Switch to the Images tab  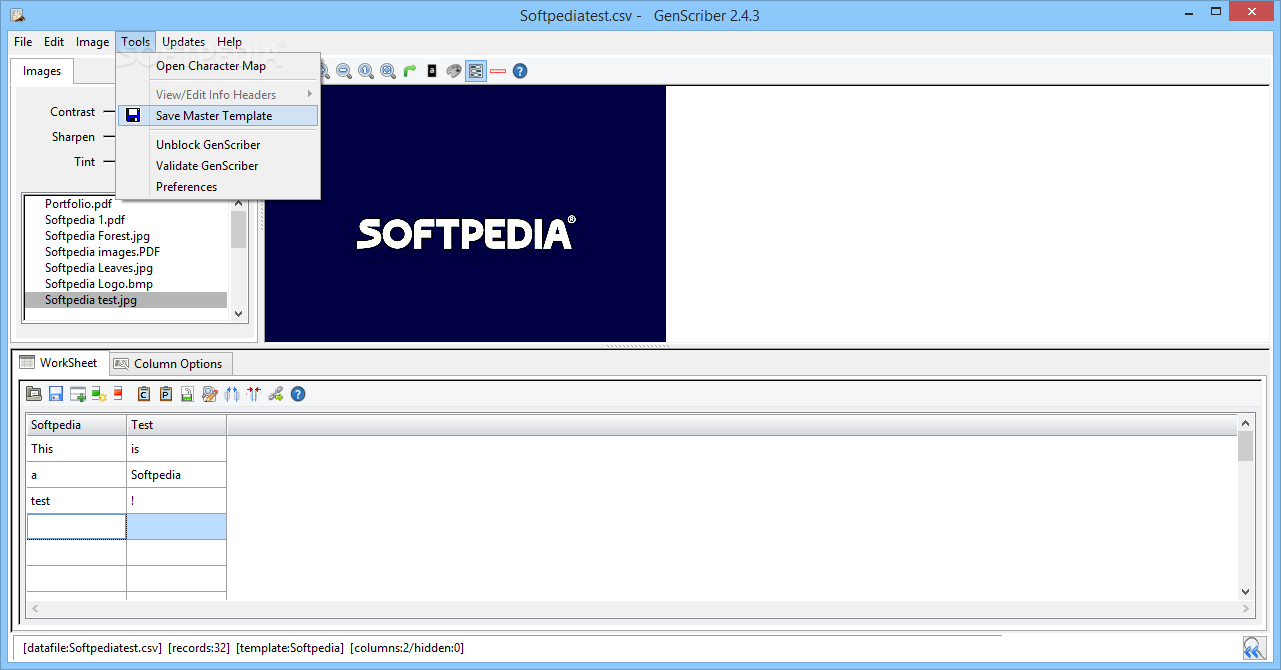coord(42,71)
